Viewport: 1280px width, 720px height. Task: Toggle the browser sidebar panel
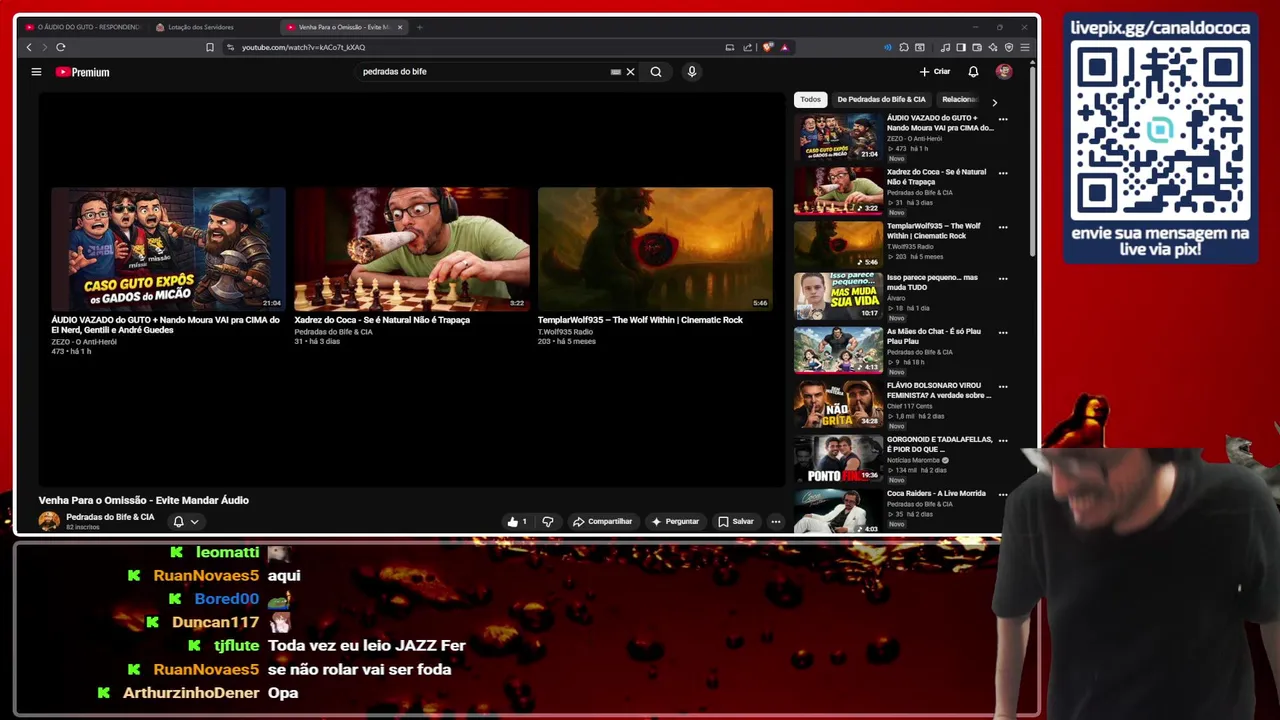coord(961,47)
